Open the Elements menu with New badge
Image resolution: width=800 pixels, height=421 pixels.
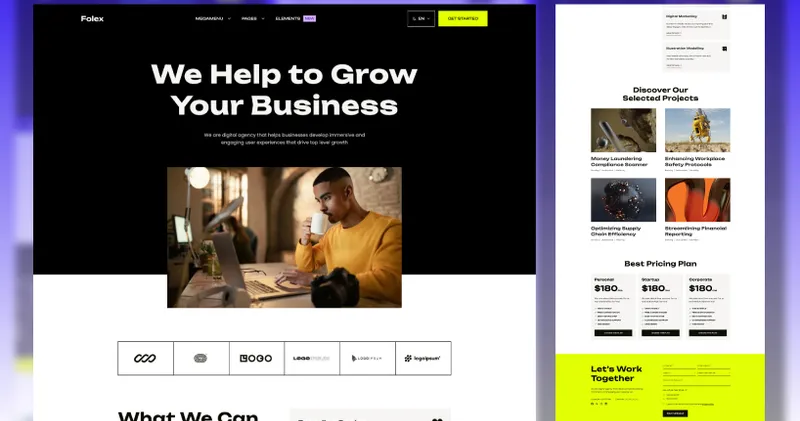coord(295,19)
